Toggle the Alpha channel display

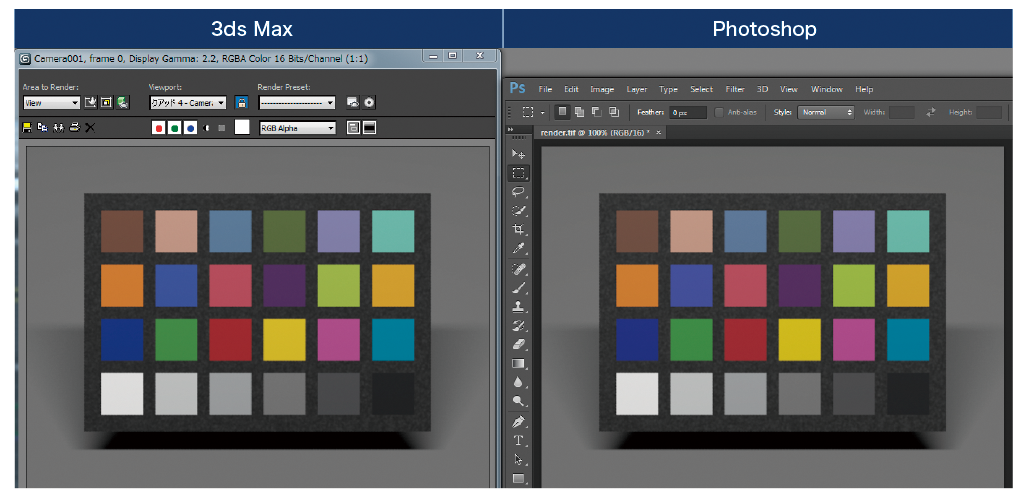[x=207, y=128]
